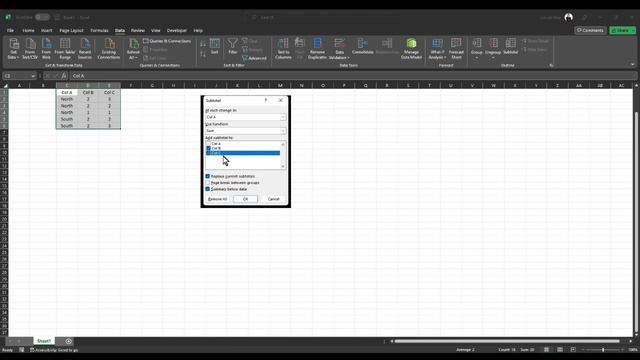Add a new sheet with plus icon
This screenshot has width=640, height=360.
(x=69, y=341)
